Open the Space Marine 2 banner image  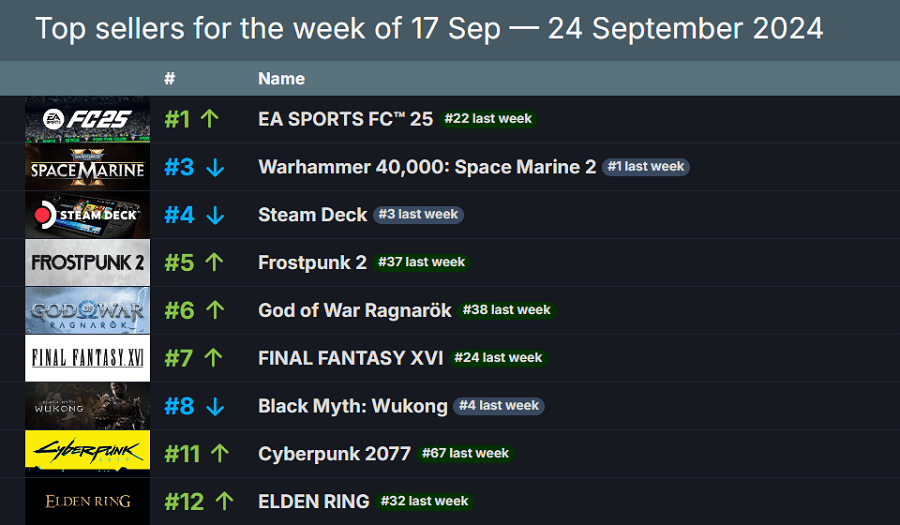[x=87, y=167]
